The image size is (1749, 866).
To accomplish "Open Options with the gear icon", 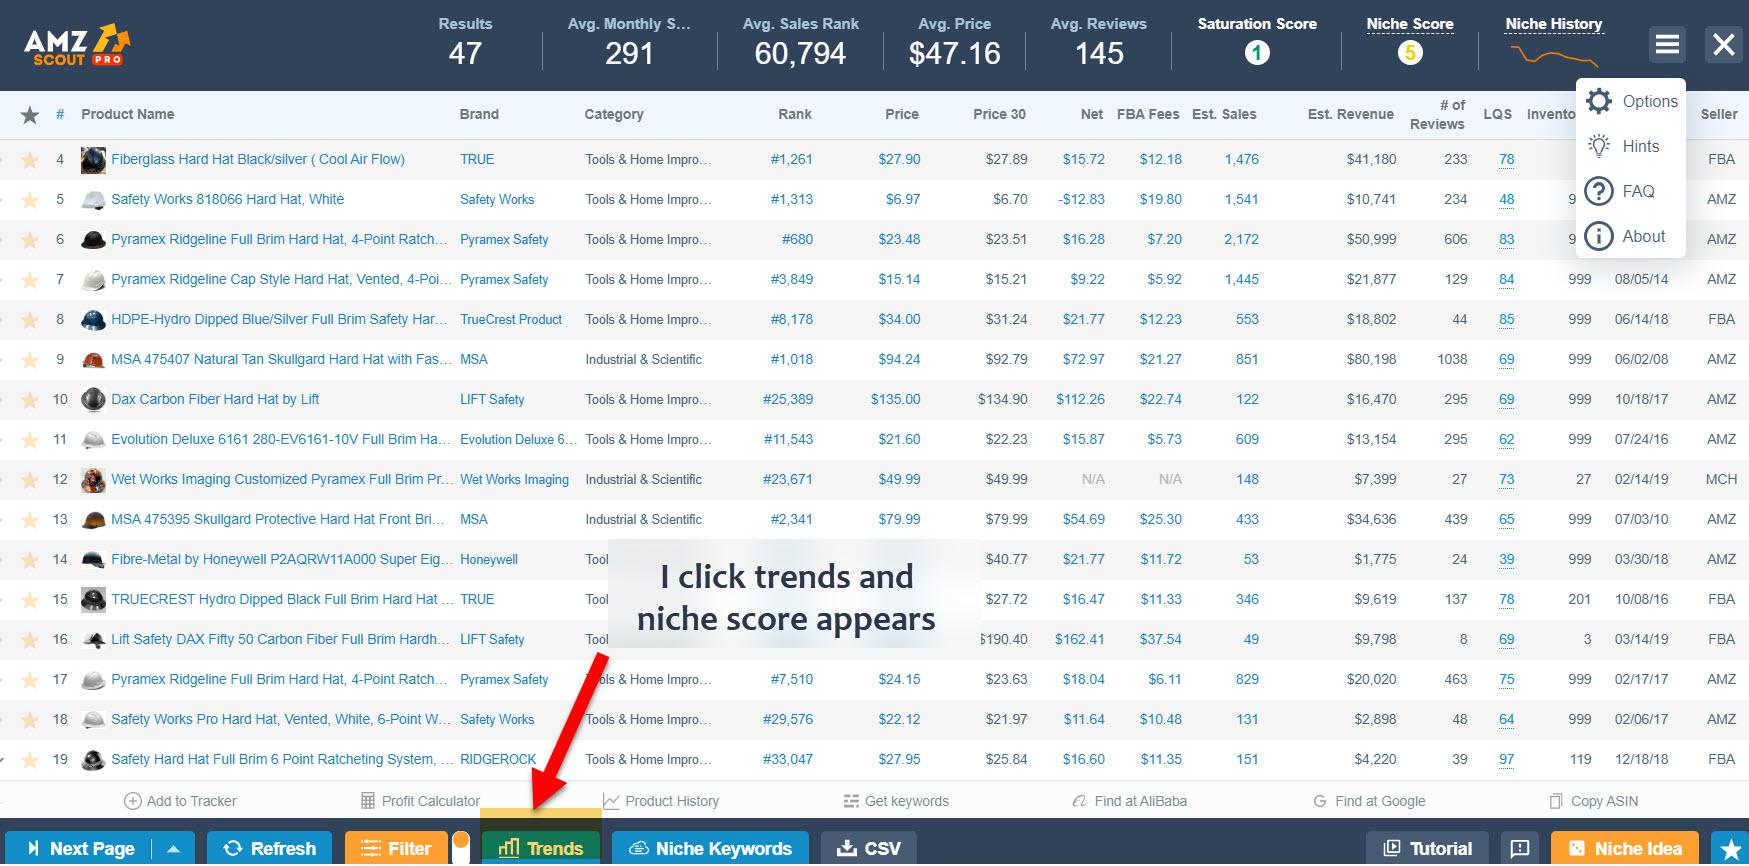I will (1599, 101).
